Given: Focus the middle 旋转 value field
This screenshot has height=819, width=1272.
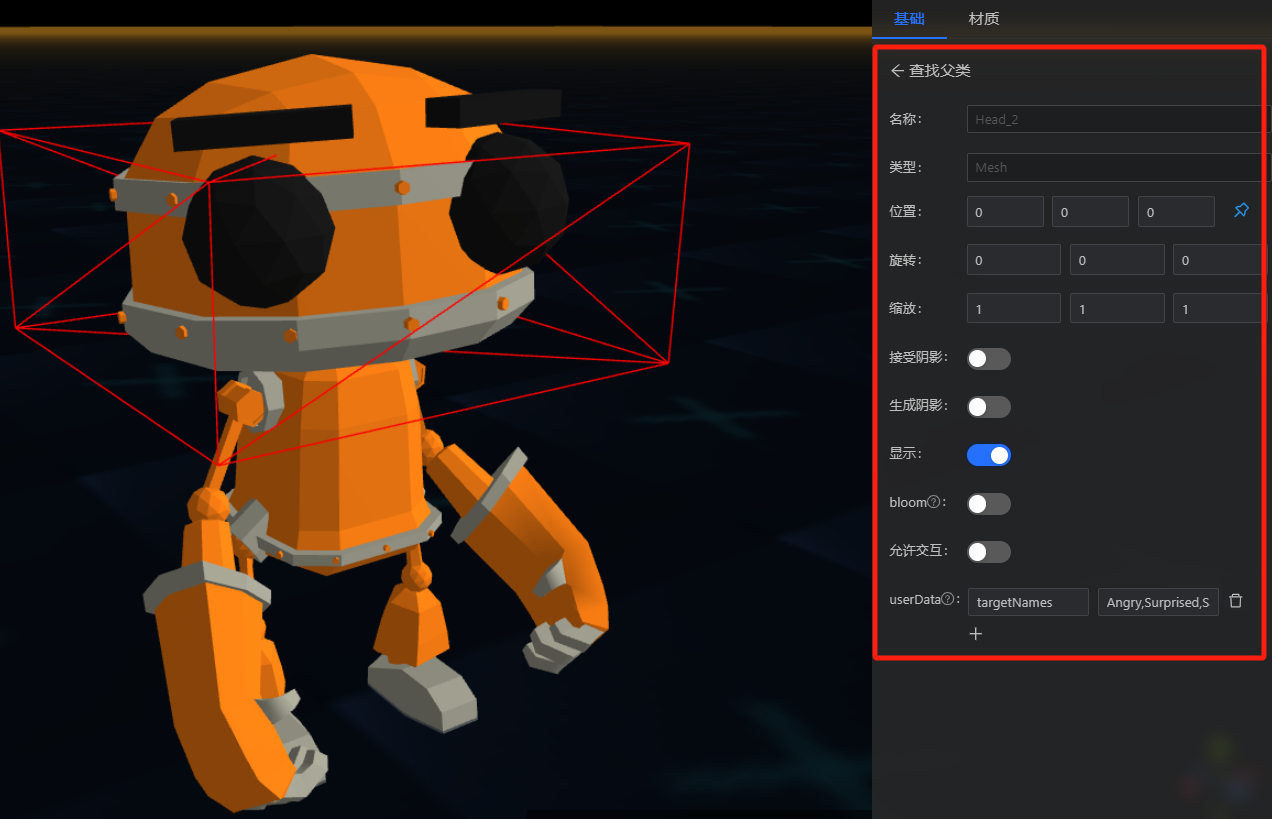Looking at the screenshot, I should [1116, 260].
